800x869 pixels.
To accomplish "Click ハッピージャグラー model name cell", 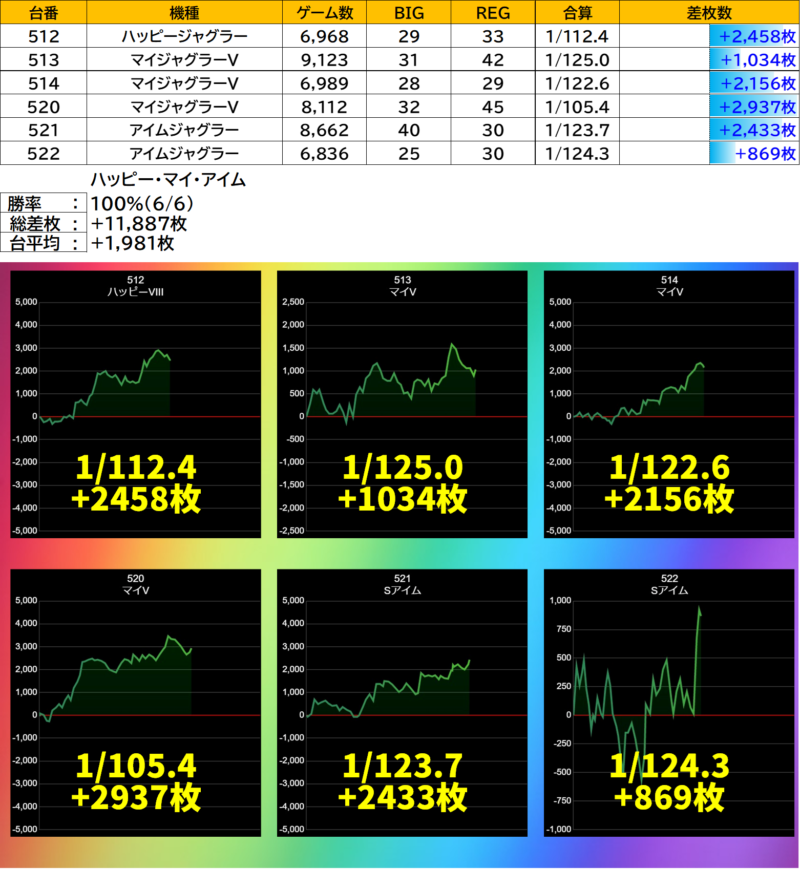I will (x=184, y=36).
